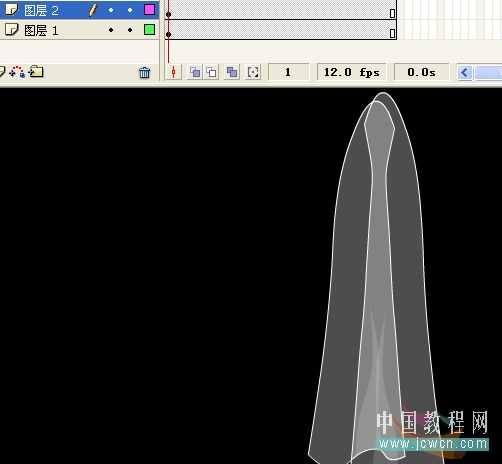
Task: Click the magenta outline swatch of 图层 2
Action: pyautogui.click(x=149, y=10)
